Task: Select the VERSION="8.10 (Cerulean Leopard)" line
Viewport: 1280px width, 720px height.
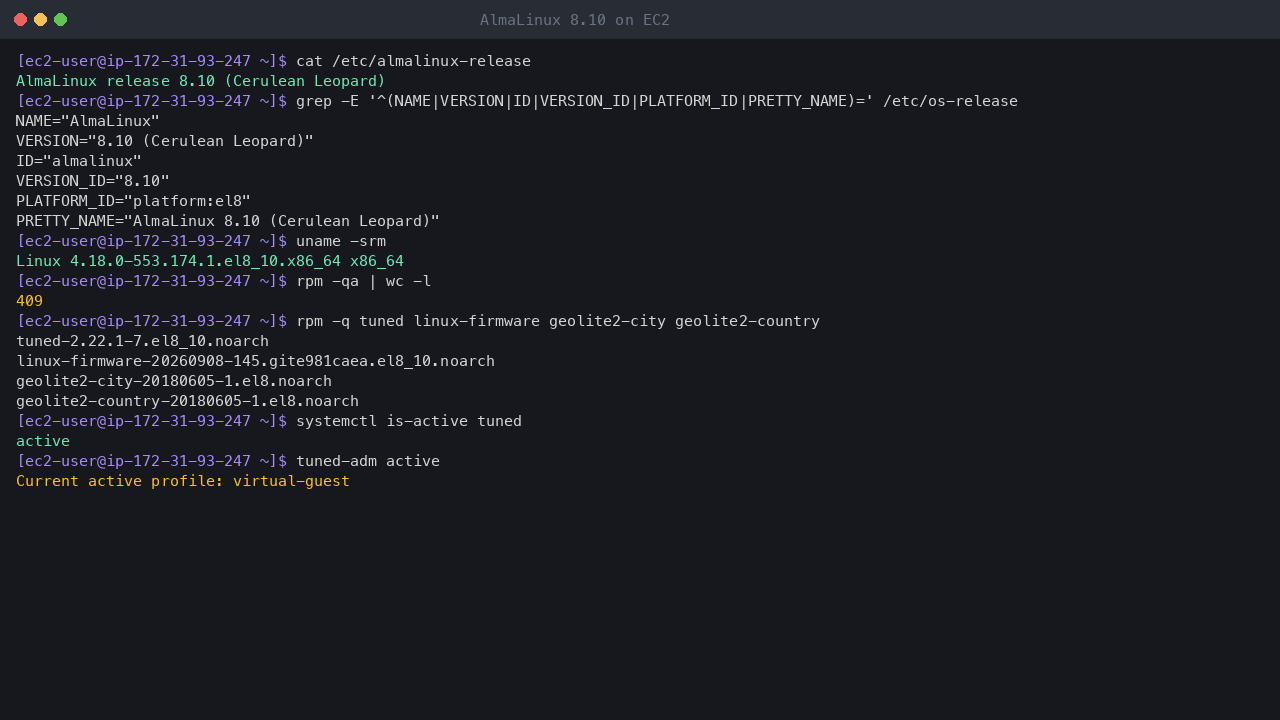Action: 165,141
